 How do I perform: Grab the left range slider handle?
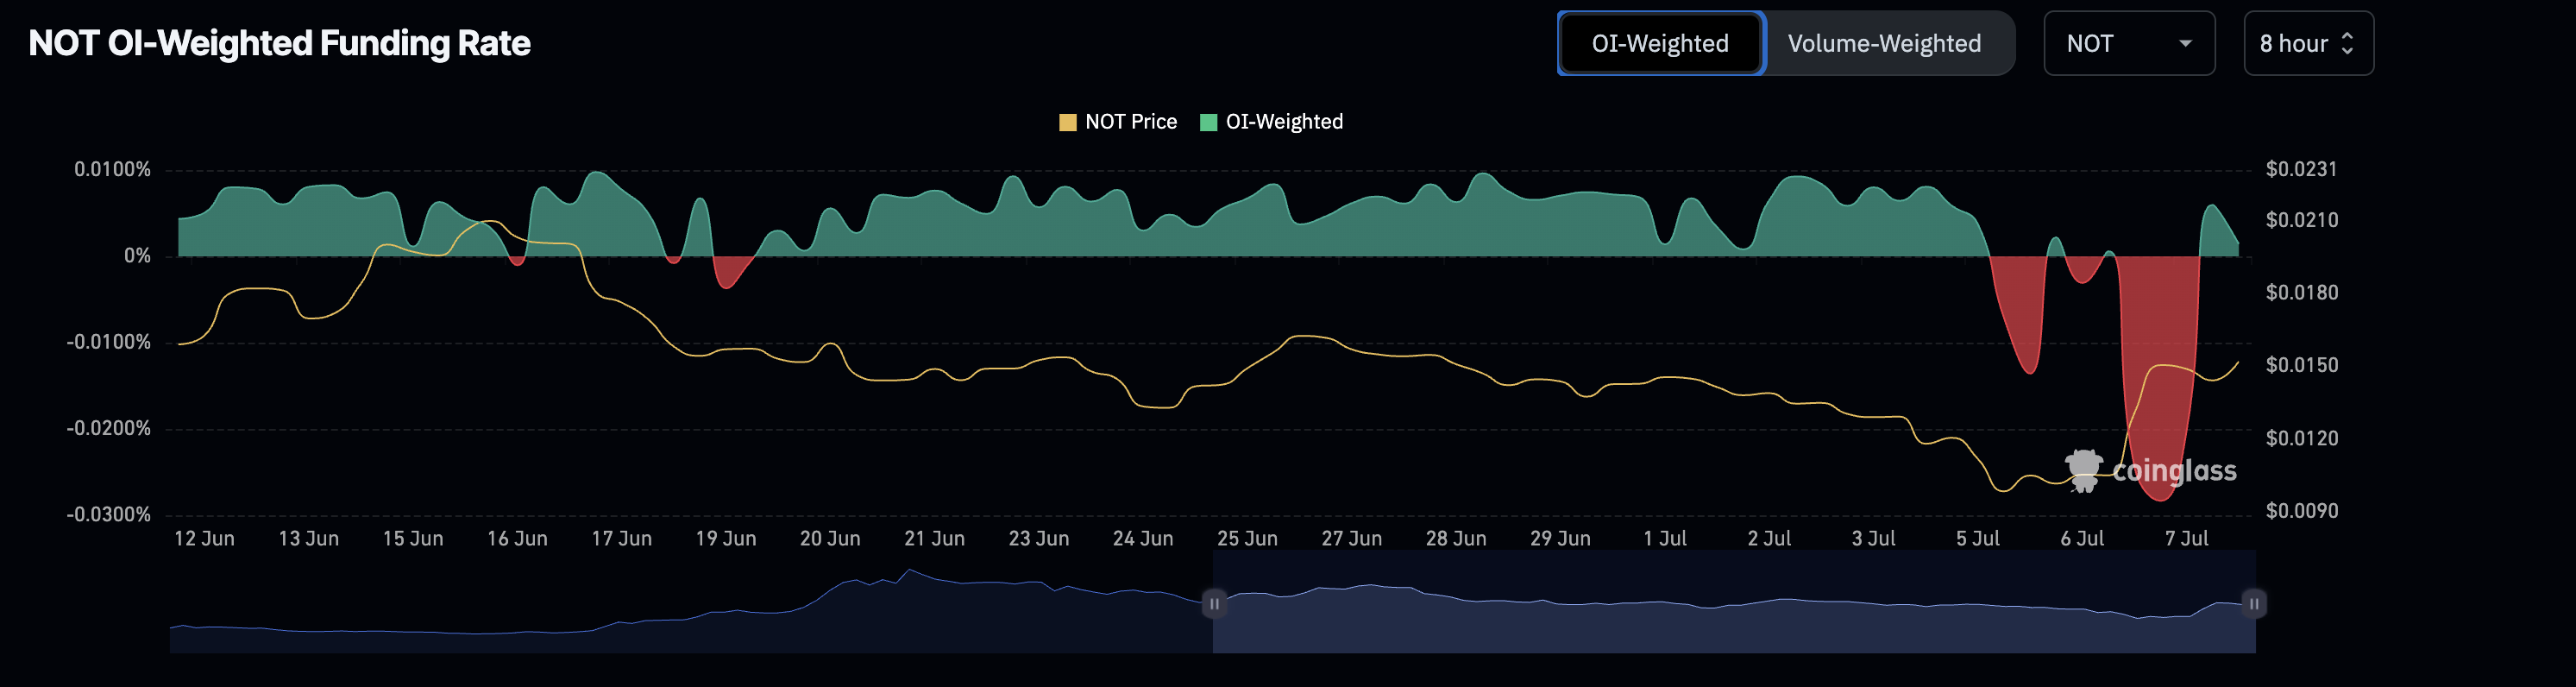tap(1214, 604)
